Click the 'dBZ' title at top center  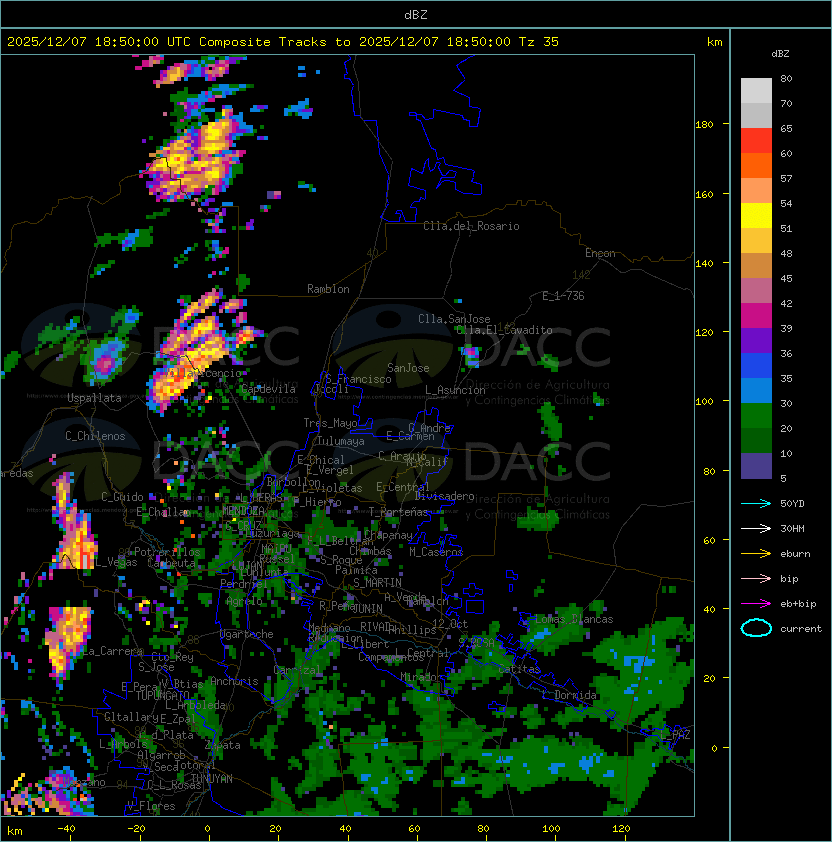416,14
